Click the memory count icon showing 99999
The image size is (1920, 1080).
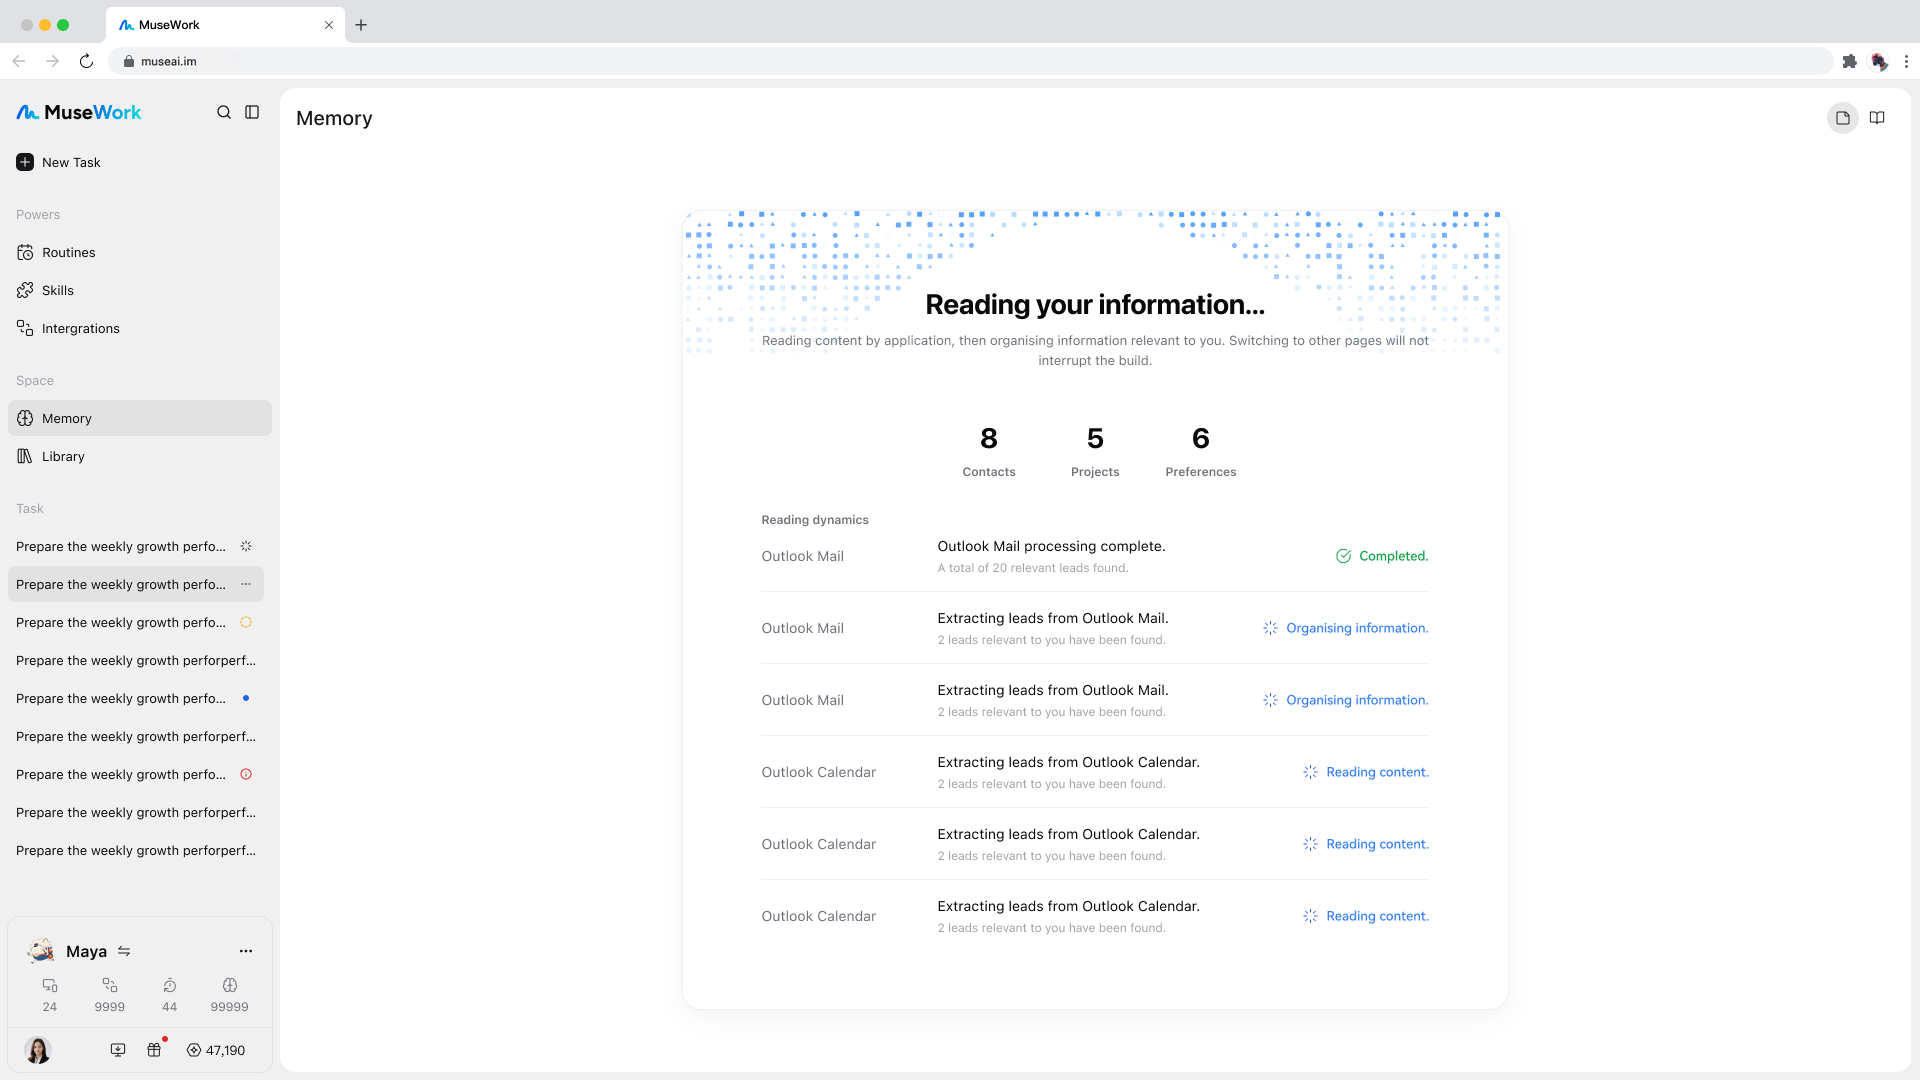tap(230, 985)
